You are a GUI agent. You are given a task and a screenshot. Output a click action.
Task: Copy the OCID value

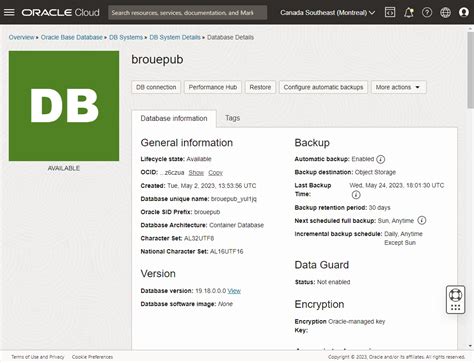(x=215, y=173)
